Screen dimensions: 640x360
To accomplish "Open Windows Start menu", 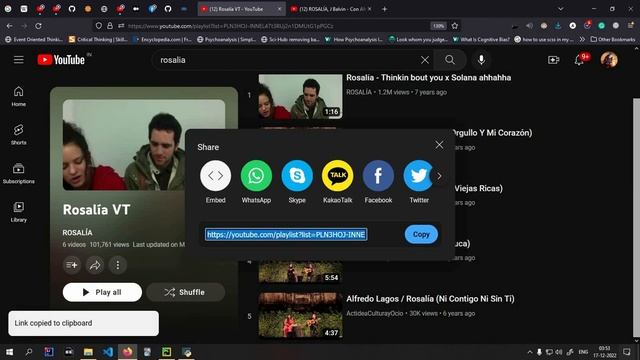I will pos(9,352).
